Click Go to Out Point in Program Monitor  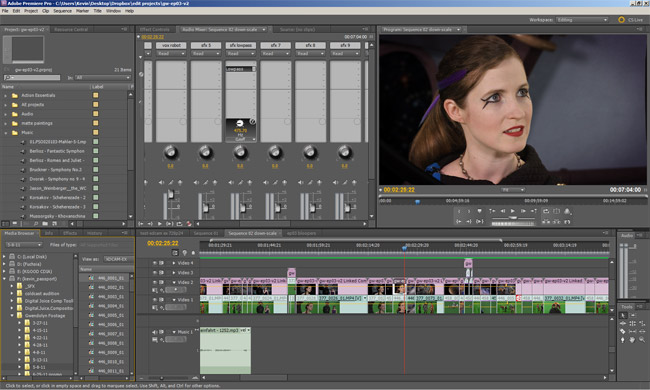pyautogui.click(x=469, y=221)
